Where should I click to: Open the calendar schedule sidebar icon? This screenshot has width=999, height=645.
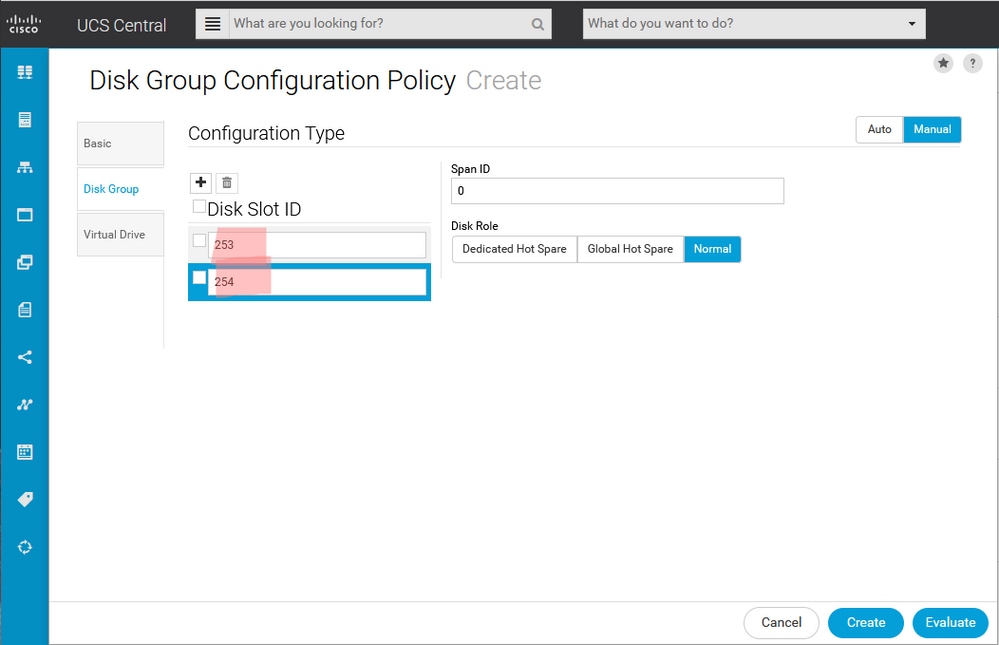coord(25,453)
